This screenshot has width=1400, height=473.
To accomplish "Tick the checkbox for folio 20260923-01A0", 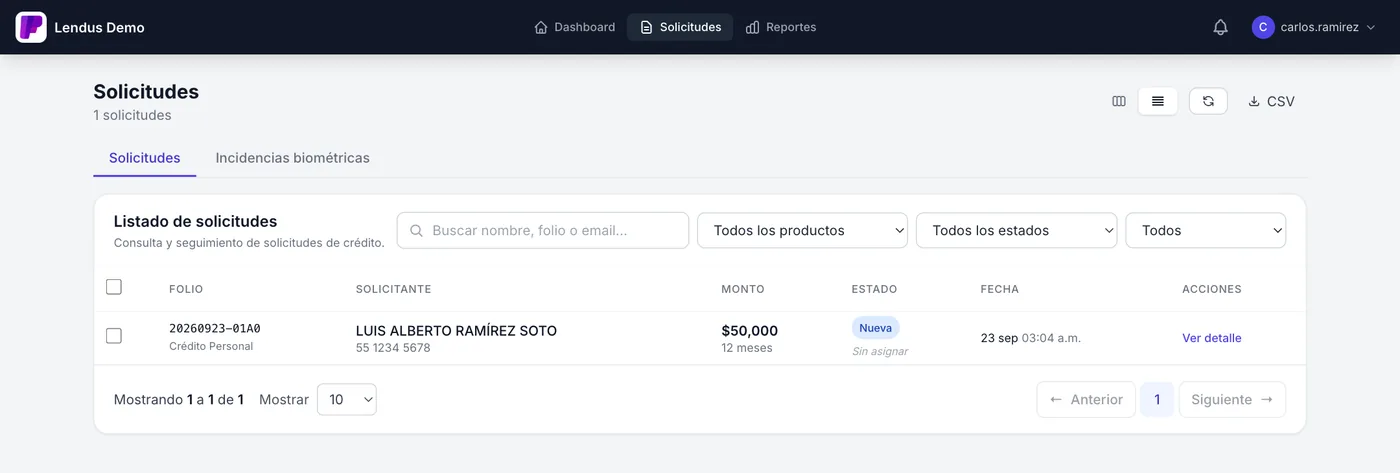I will [114, 336].
